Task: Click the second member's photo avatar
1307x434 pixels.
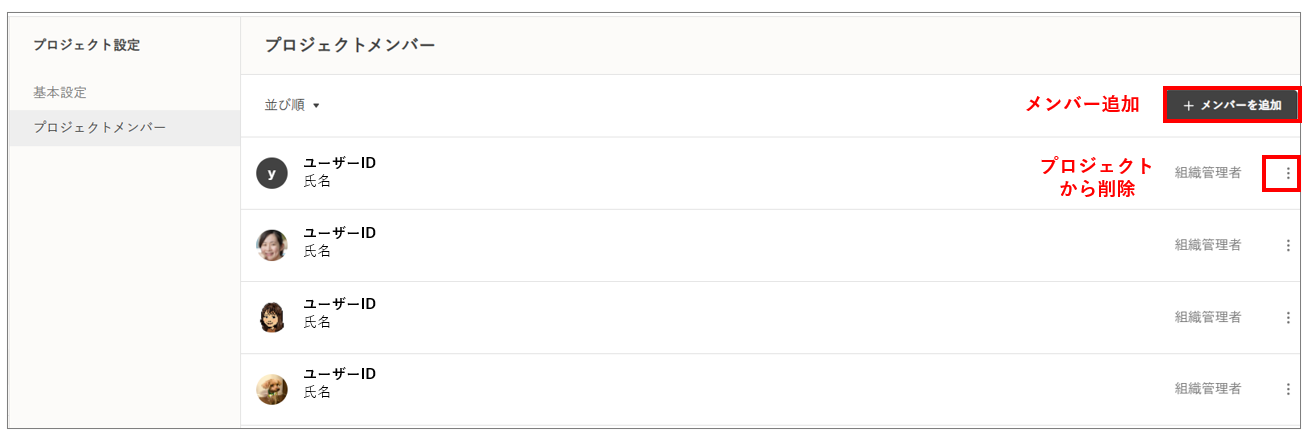Action: click(x=272, y=245)
